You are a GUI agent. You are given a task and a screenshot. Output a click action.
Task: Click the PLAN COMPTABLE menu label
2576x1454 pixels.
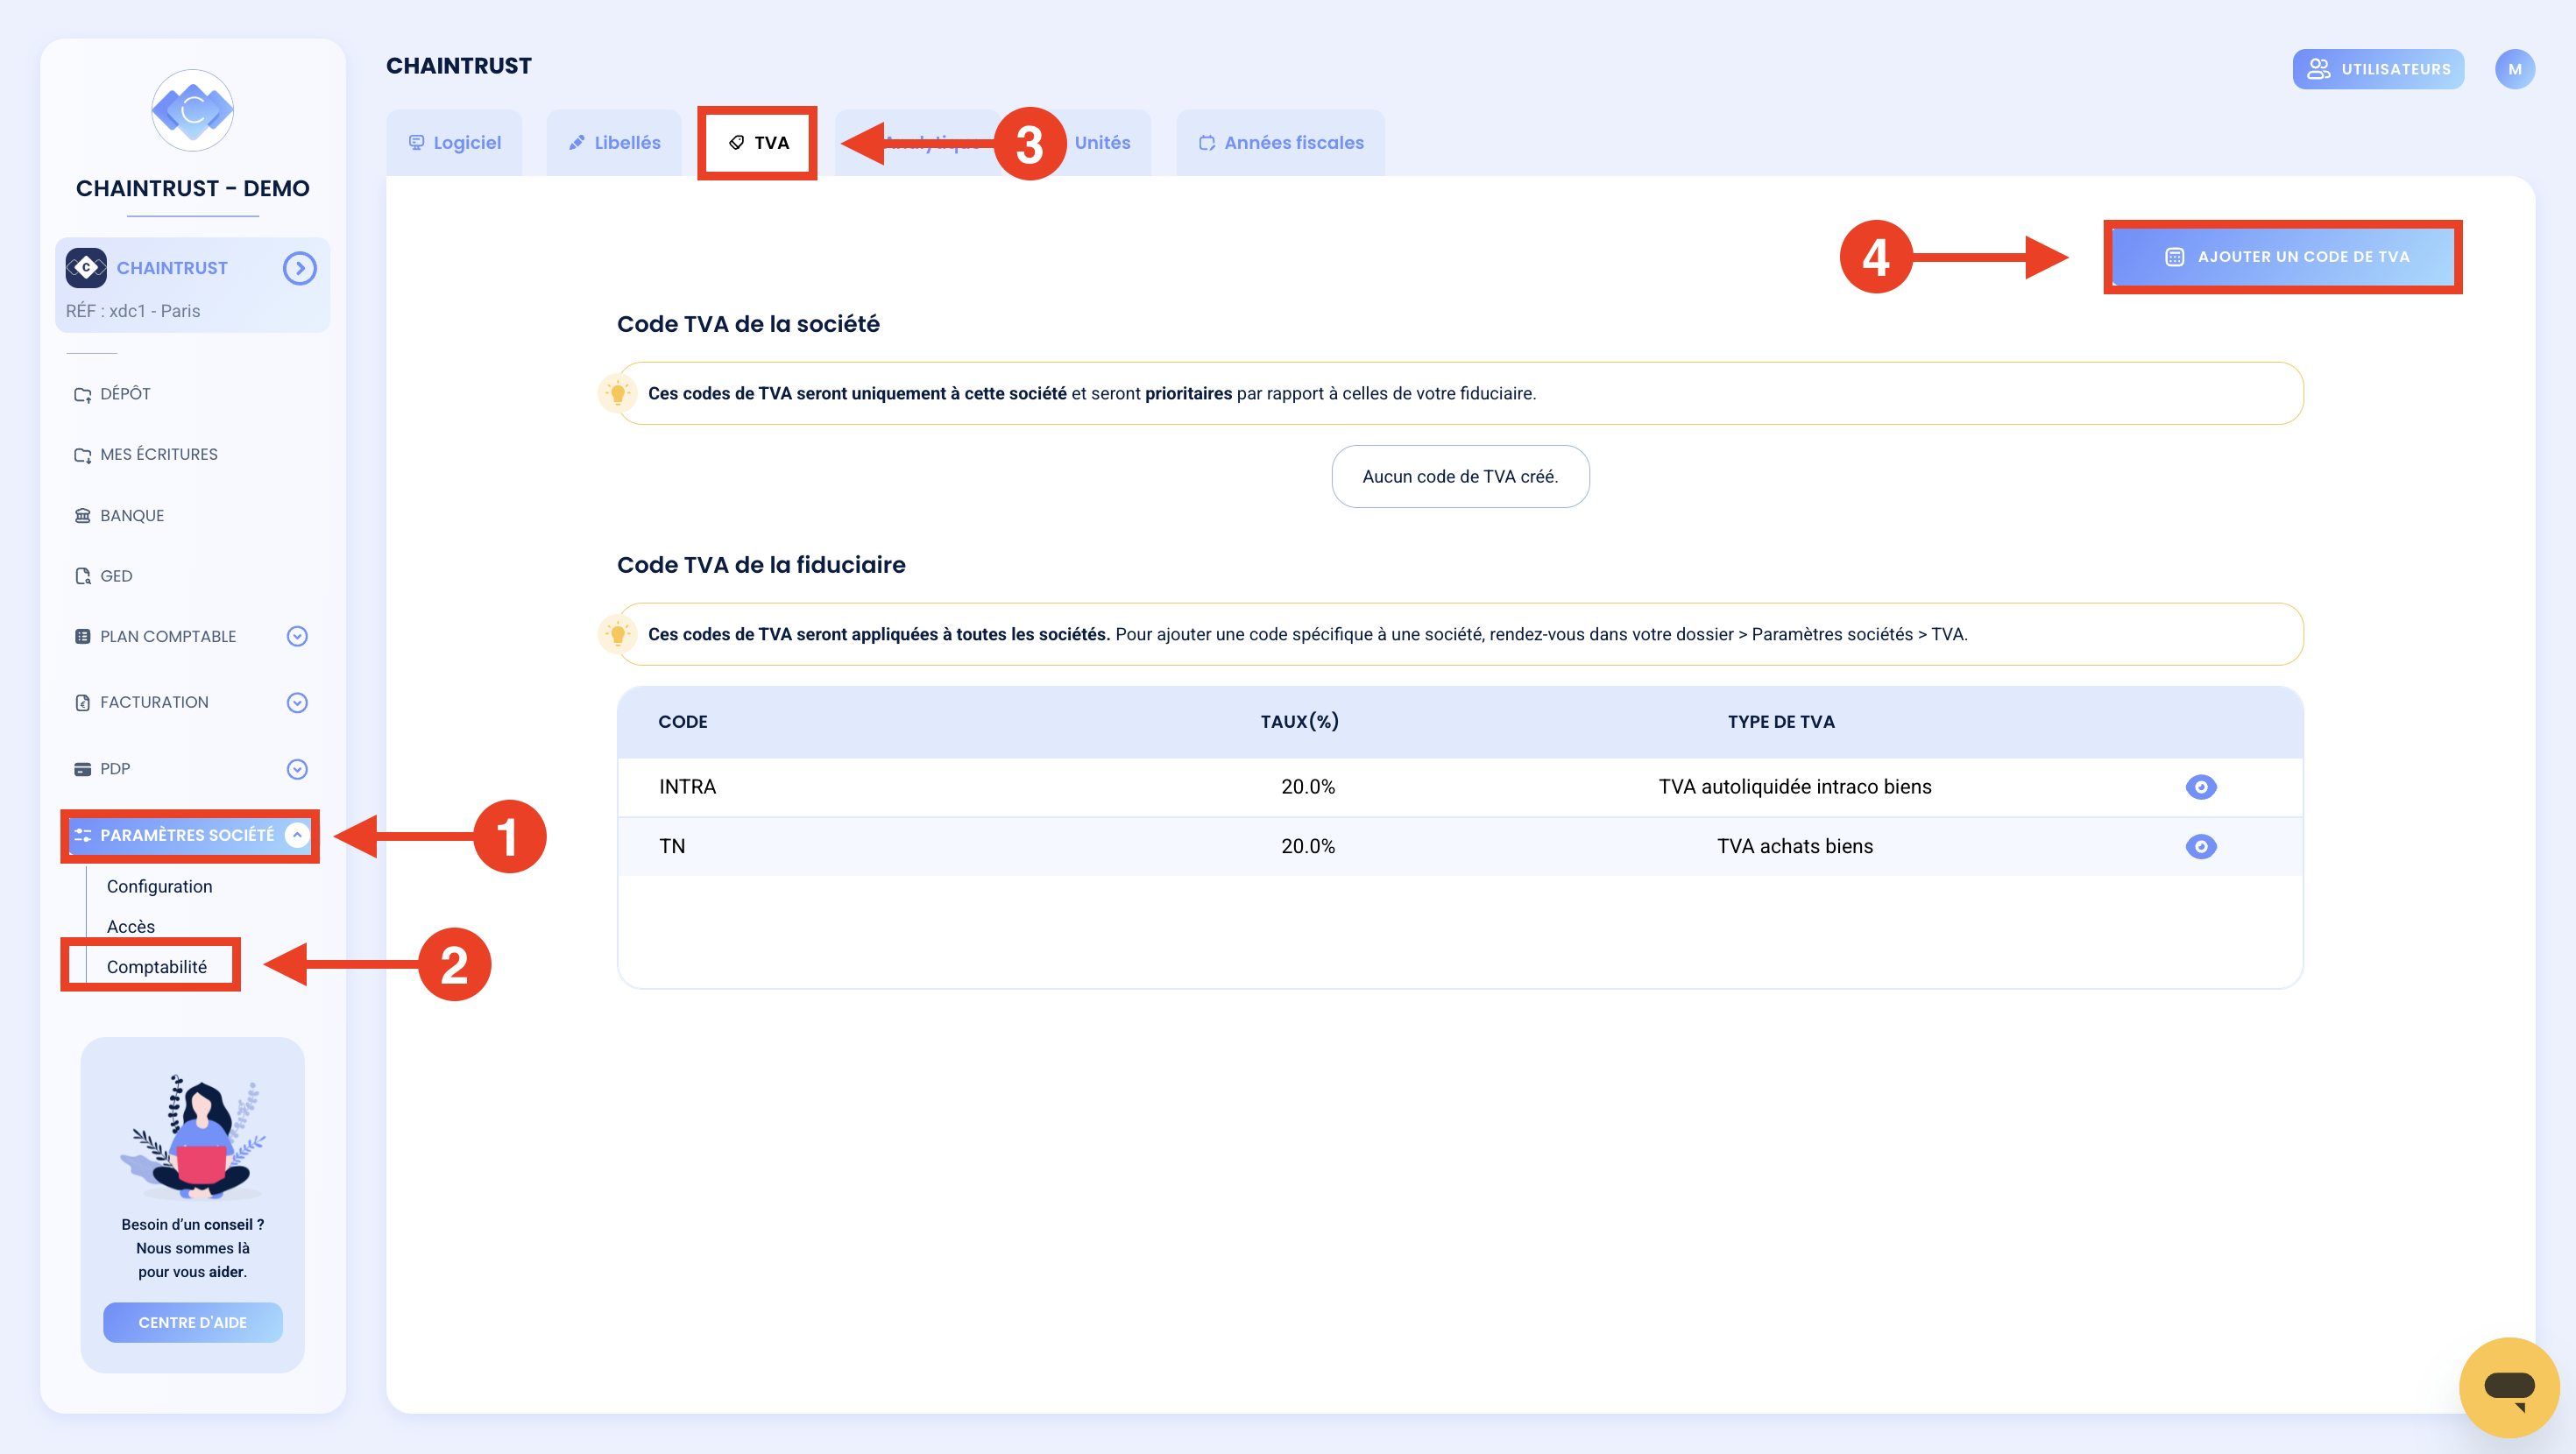pyautogui.click(x=168, y=636)
